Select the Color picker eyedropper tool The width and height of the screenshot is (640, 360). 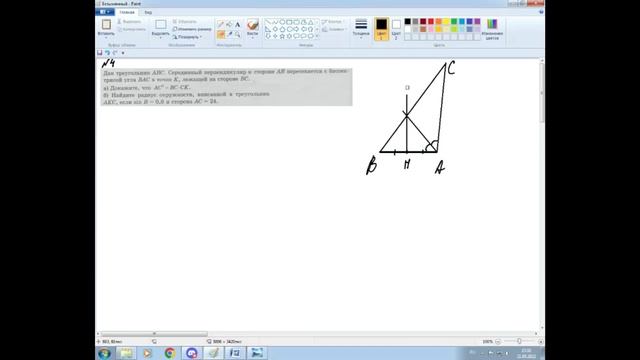[229, 35]
